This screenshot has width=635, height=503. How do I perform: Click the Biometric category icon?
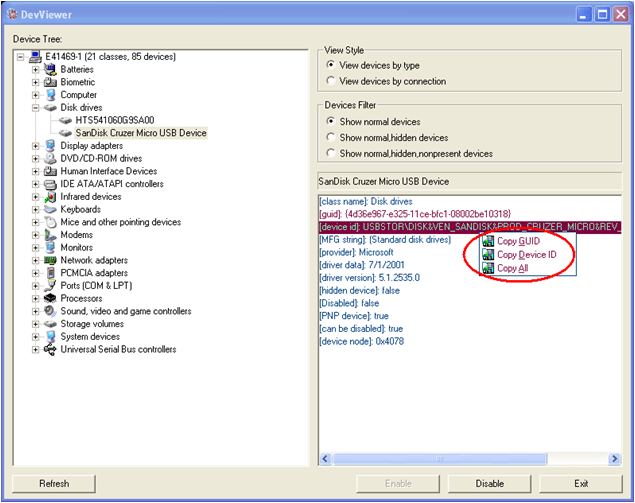click(50, 82)
